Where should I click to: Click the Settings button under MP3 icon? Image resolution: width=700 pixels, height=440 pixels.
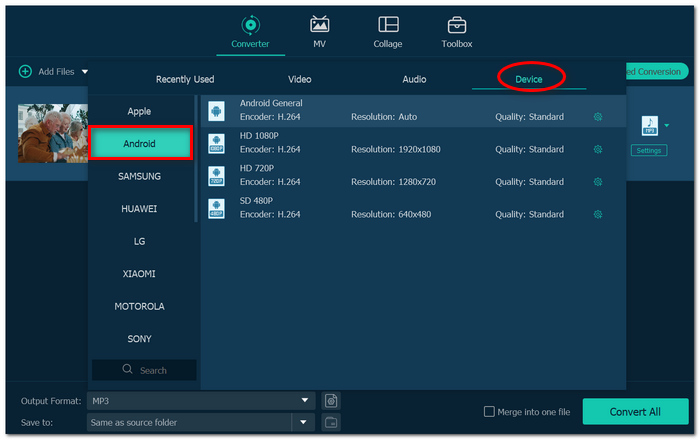pyautogui.click(x=649, y=150)
